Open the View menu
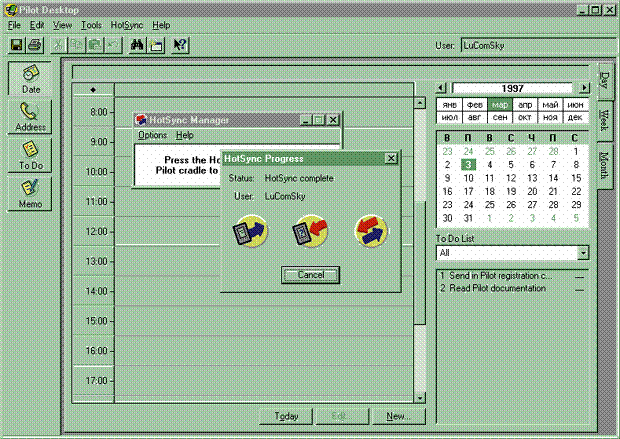620x439 pixels. pos(62,25)
